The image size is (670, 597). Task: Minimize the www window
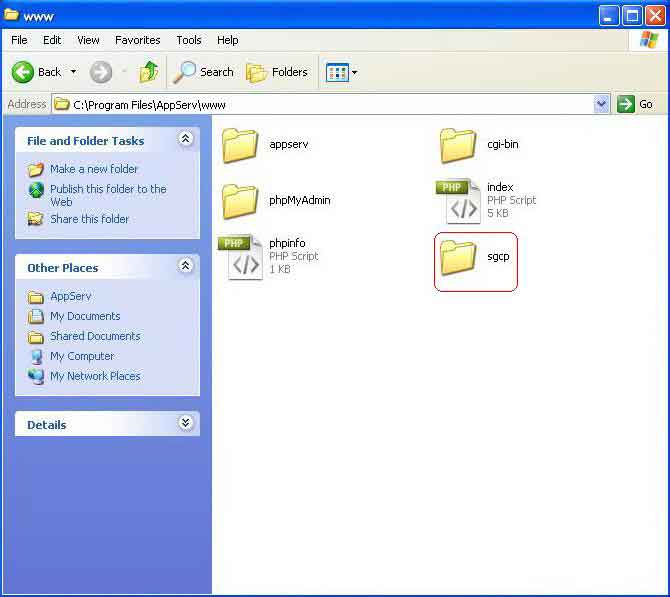pyautogui.click(x=608, y=16)
